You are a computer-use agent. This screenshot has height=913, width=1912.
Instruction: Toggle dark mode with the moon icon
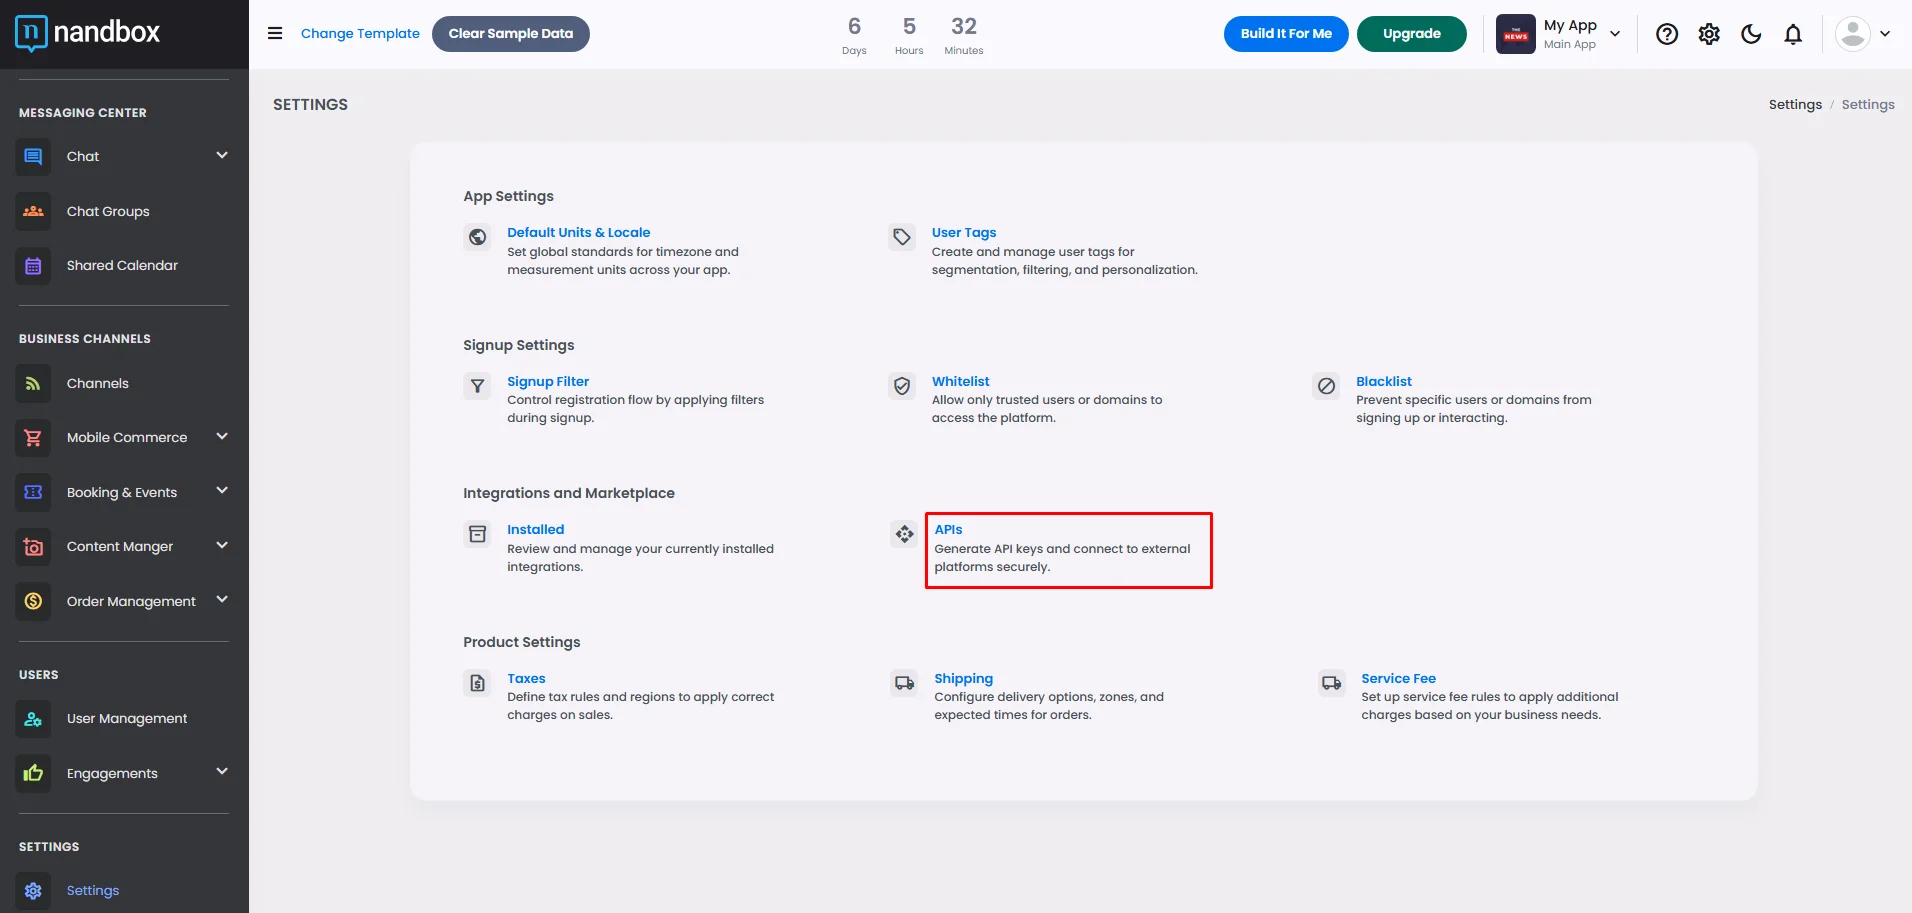[1751, 34]
